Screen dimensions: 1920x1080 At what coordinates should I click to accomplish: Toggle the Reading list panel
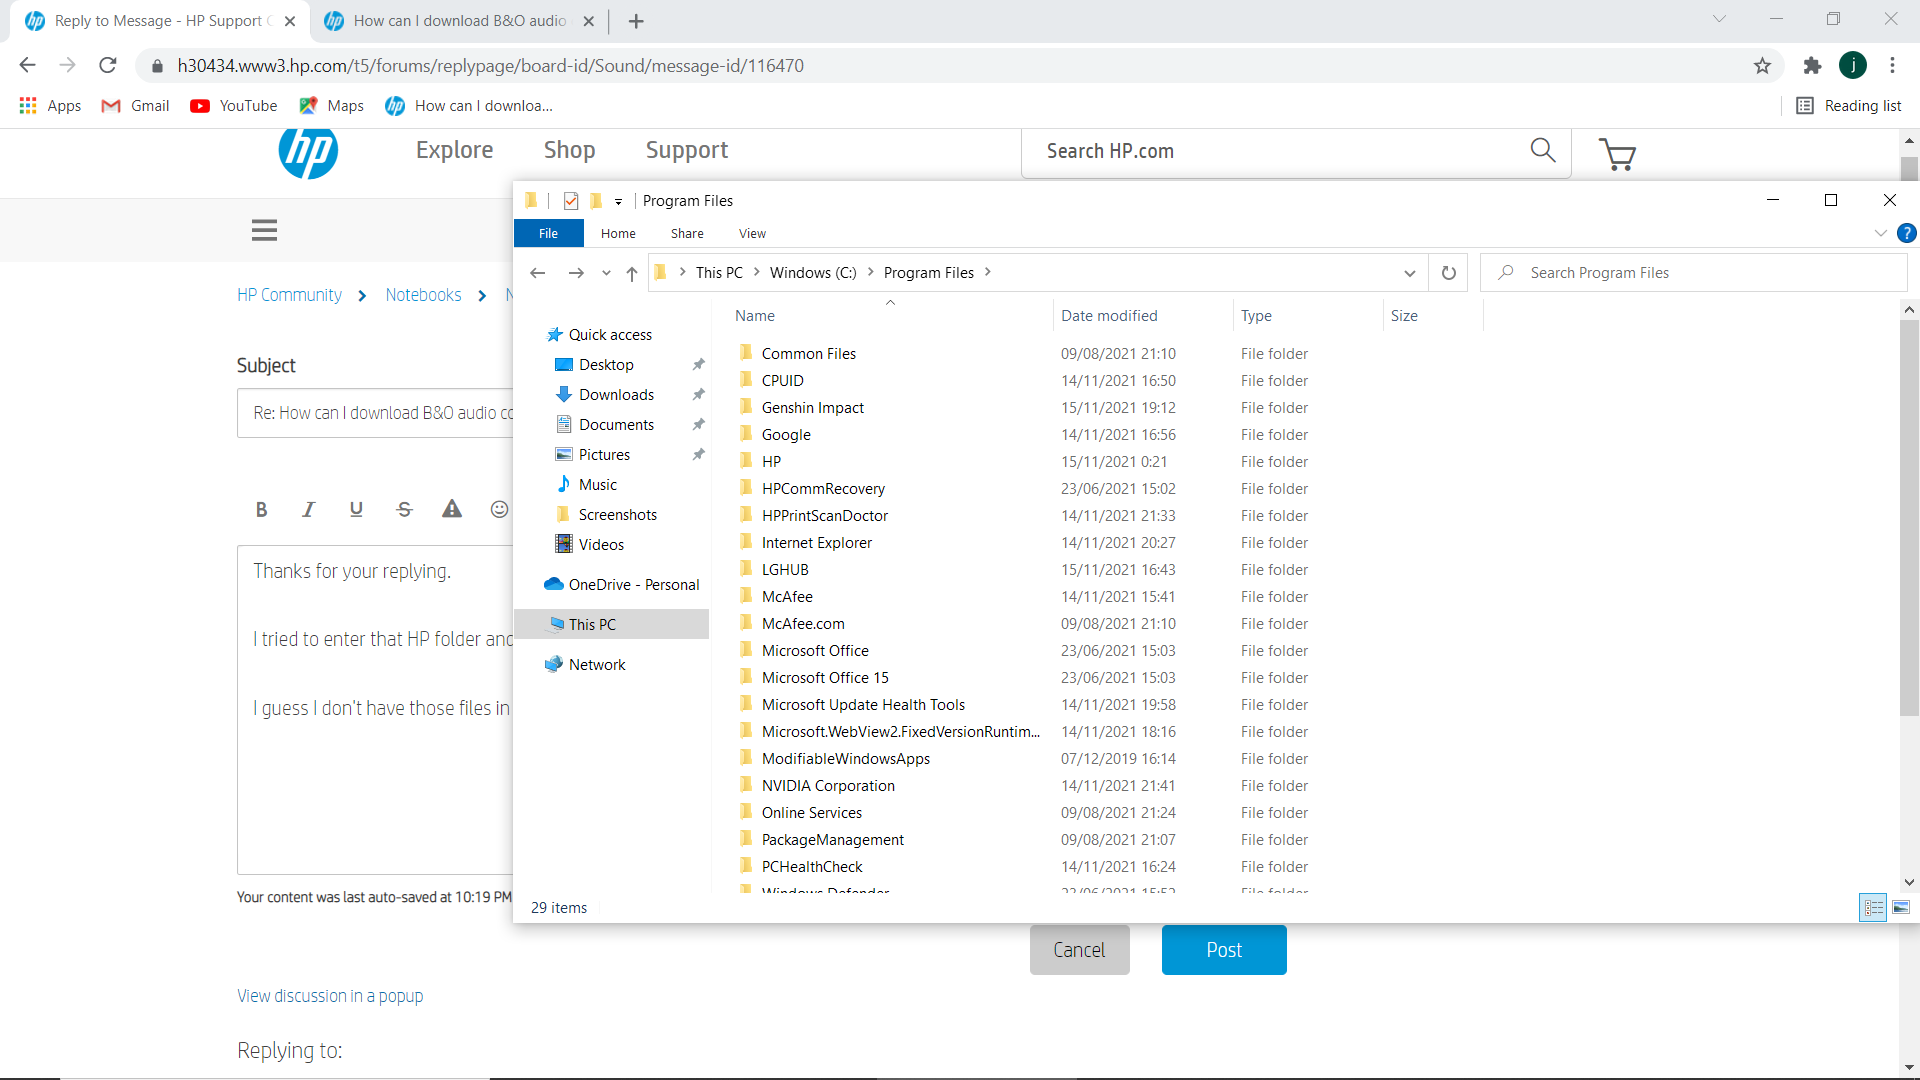[1849, 106]
